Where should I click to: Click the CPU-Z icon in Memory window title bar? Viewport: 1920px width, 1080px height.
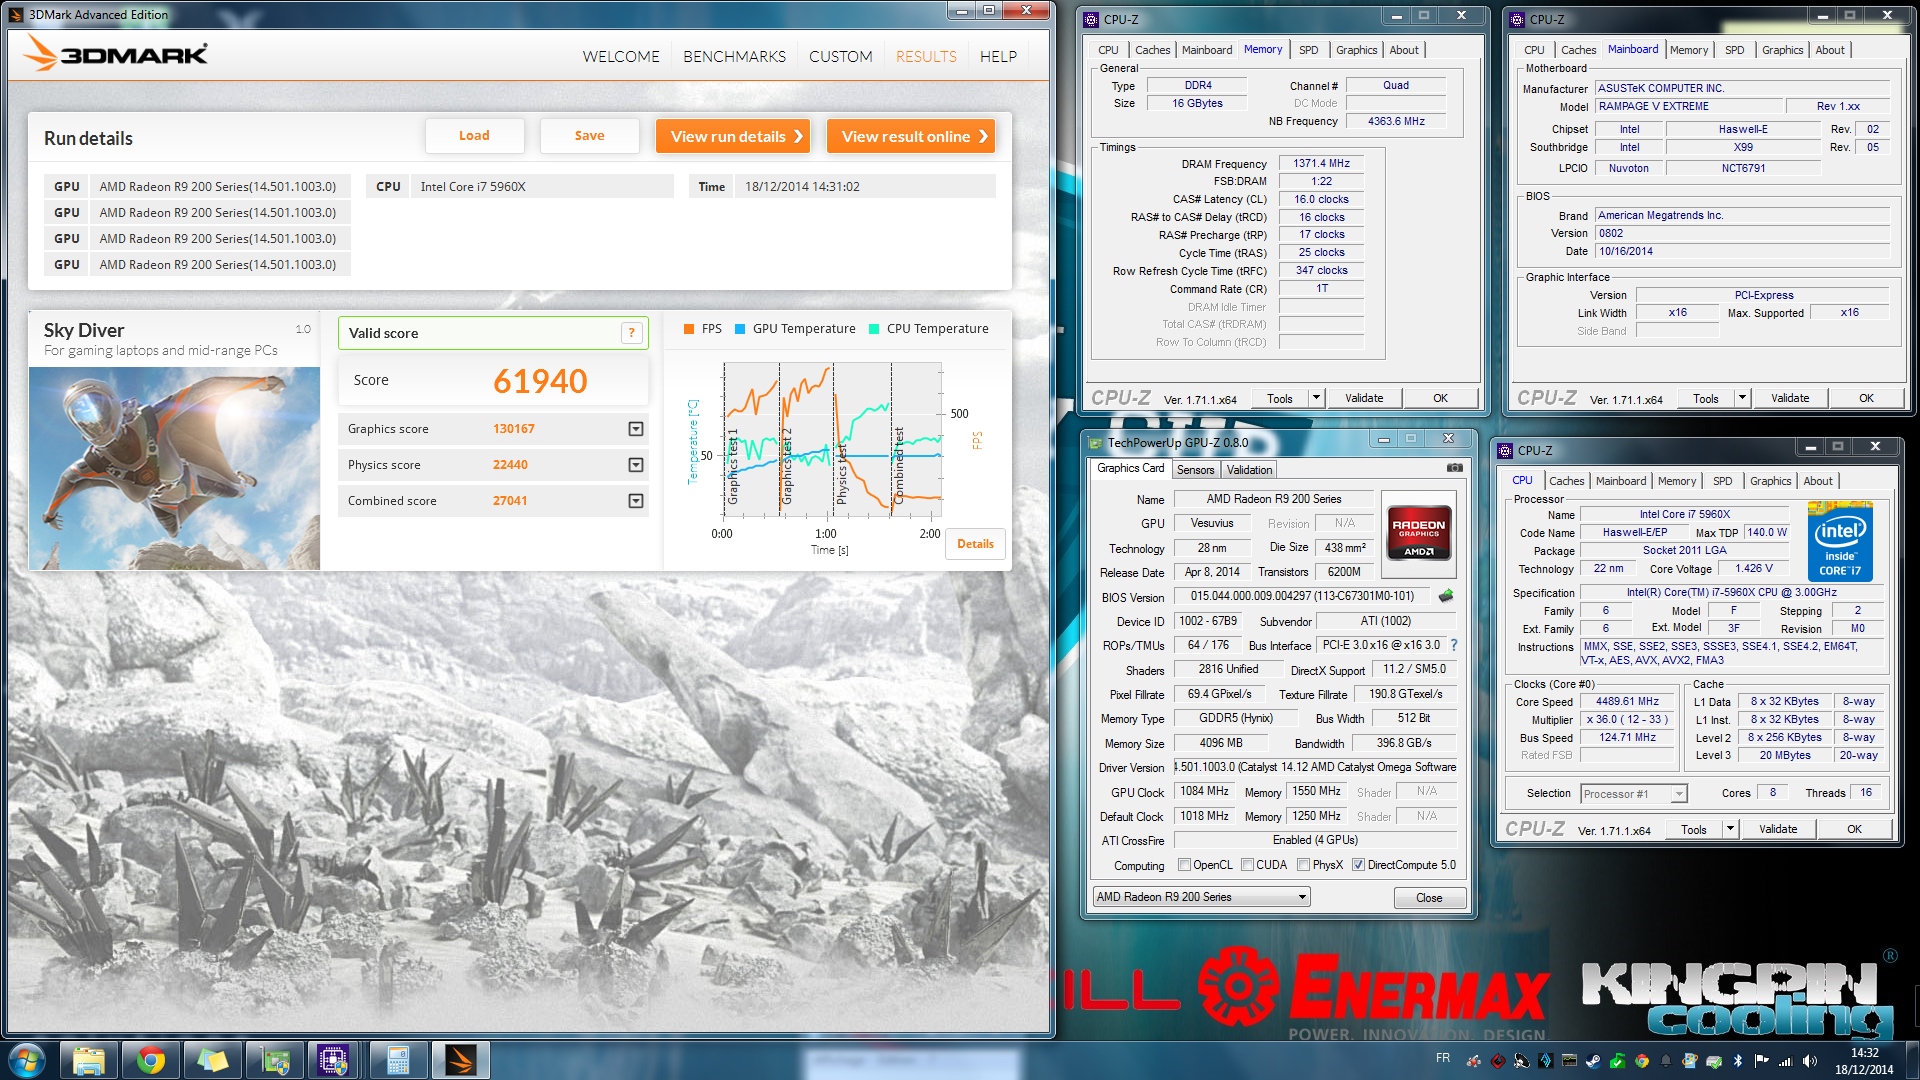coord(1092,19)
